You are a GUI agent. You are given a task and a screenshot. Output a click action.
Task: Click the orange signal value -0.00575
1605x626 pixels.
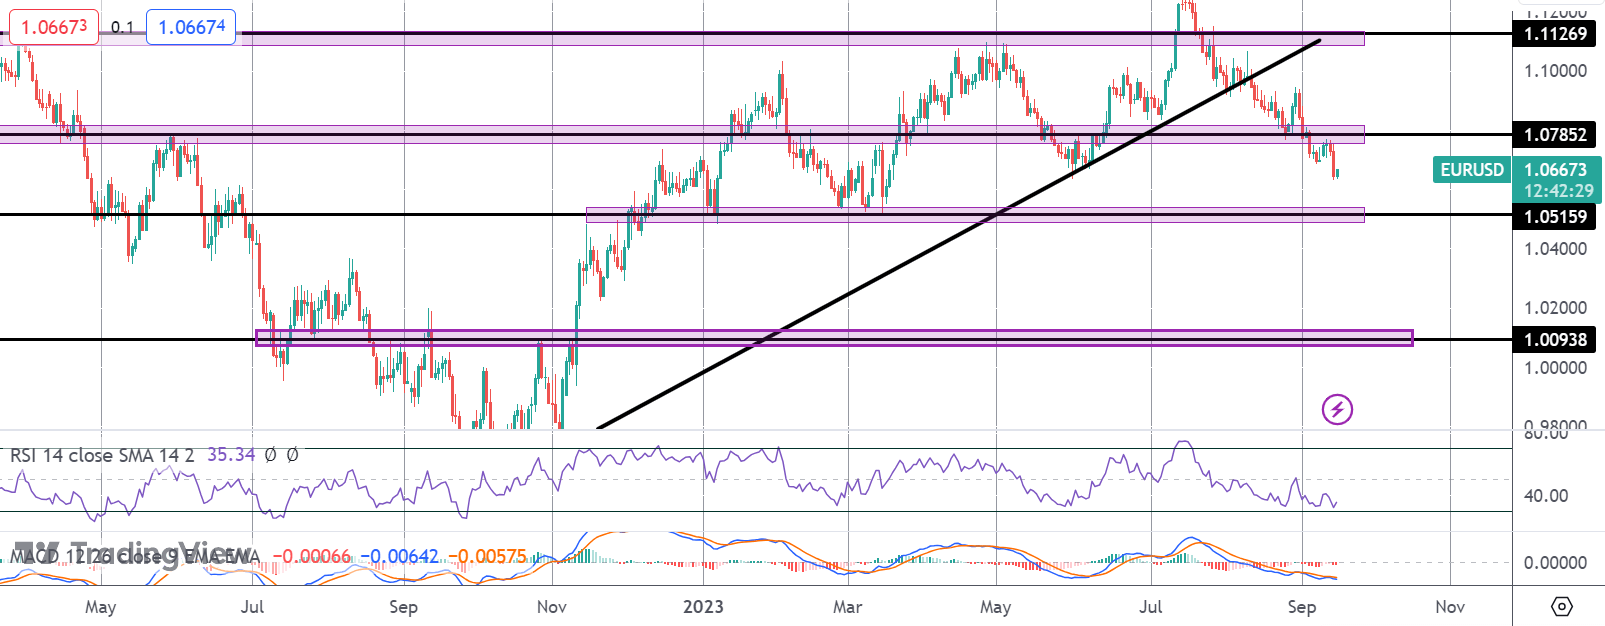[x=487, y=556]
